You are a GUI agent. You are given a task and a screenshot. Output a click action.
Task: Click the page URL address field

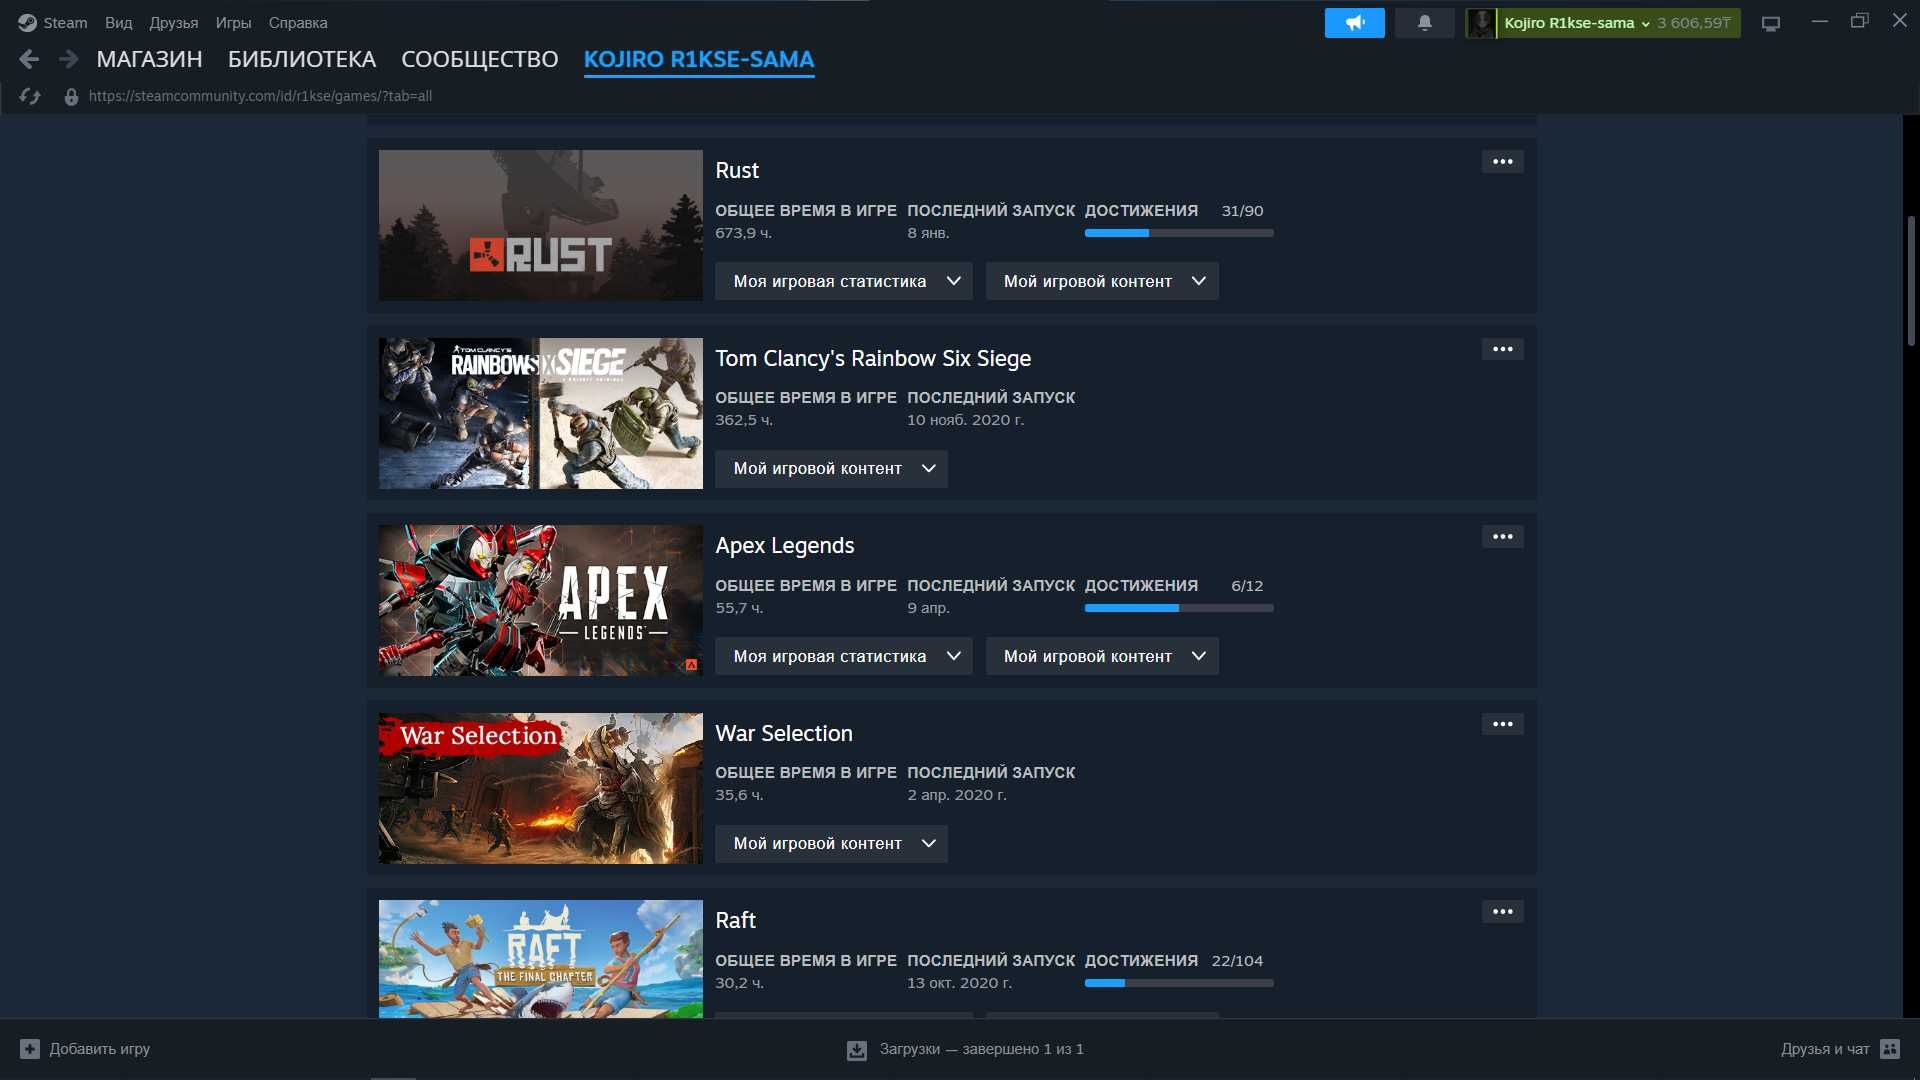[x=260, y=97]
